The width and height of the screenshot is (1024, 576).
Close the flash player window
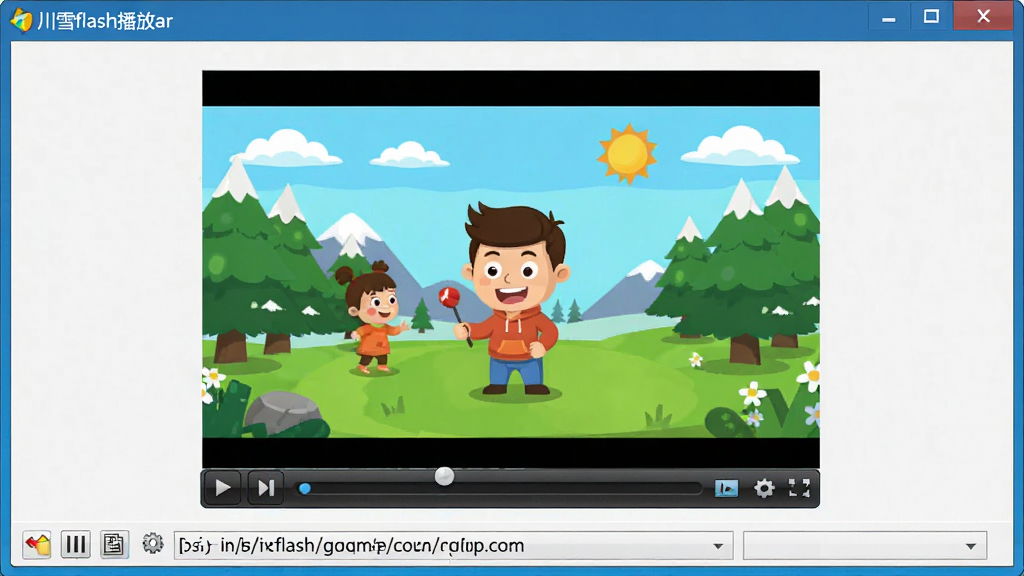(x=984, y=16)
